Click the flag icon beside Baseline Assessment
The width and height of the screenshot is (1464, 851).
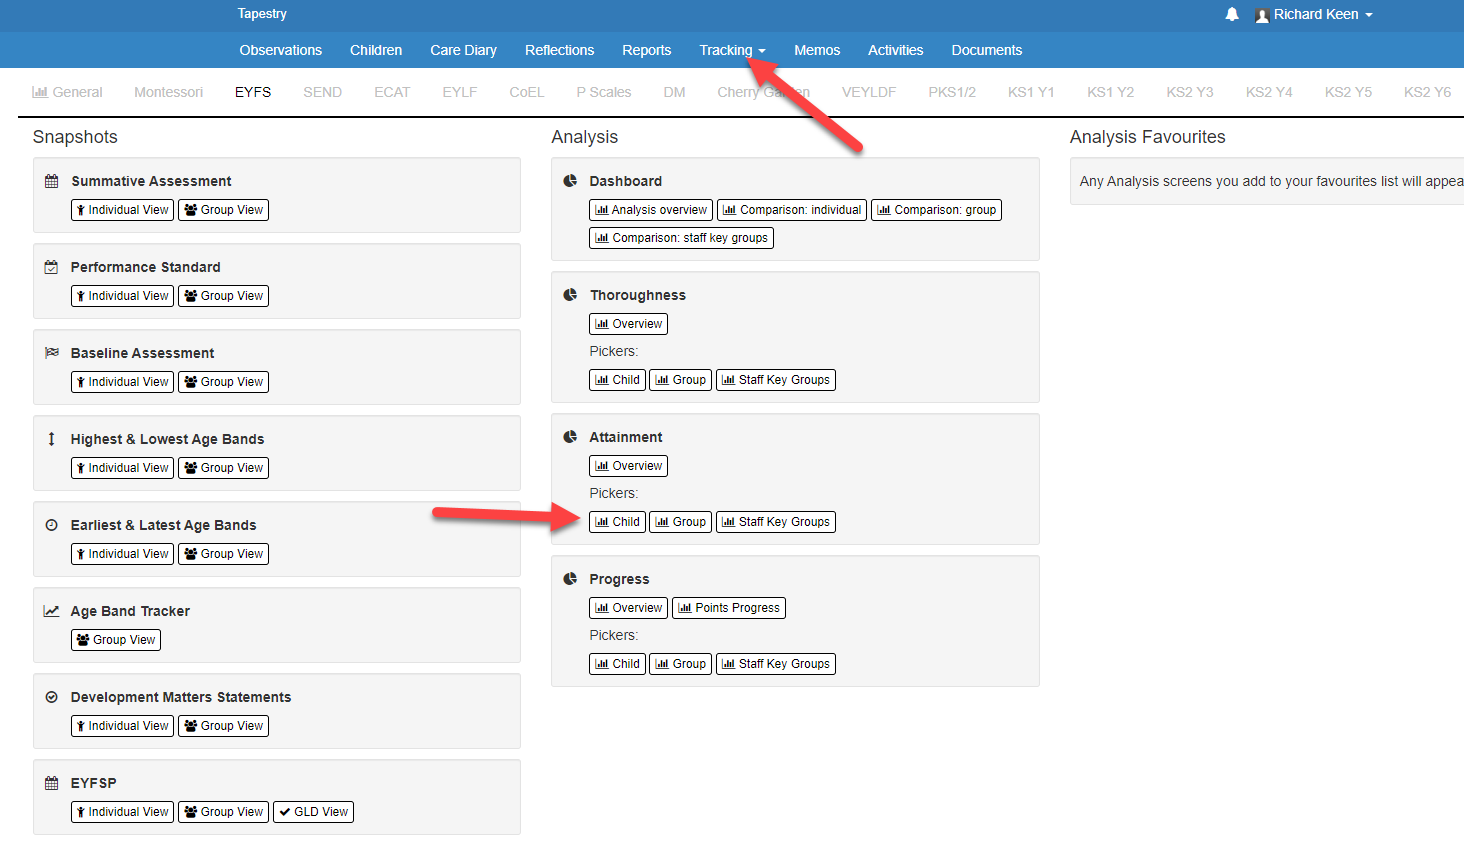coord(52,353)
